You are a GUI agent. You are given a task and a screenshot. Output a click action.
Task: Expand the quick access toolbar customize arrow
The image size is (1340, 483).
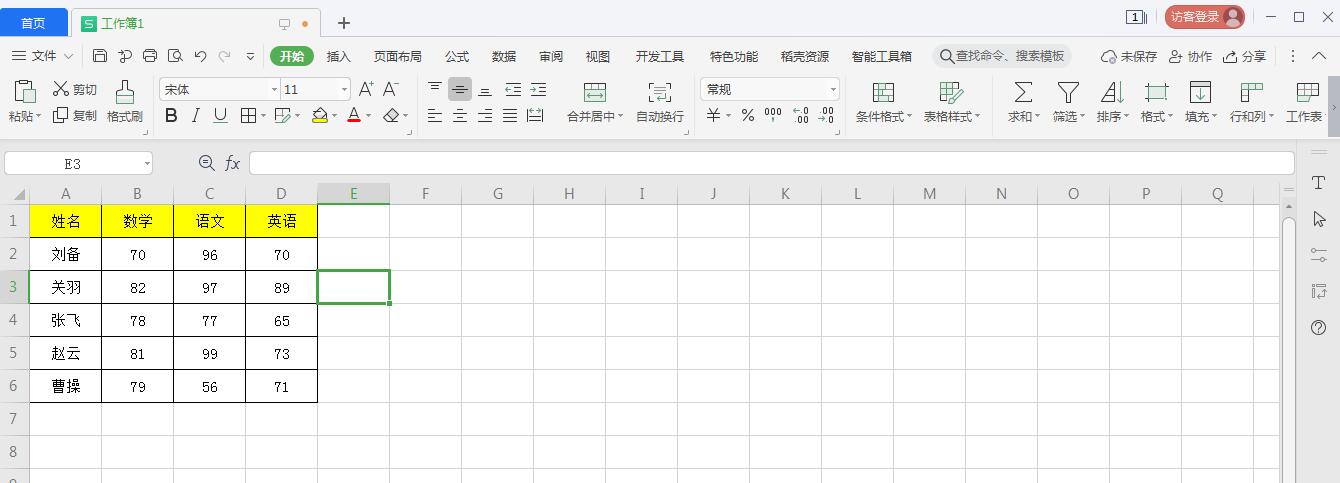(250, 56)
